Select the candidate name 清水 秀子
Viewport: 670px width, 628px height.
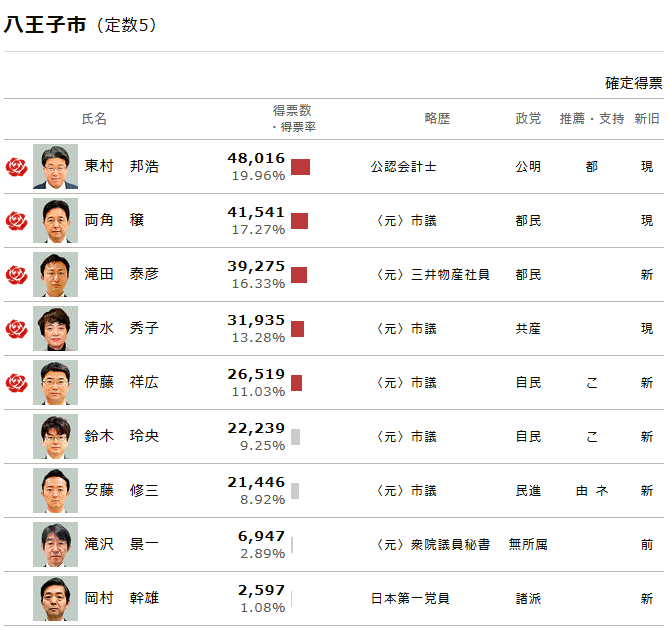click(x=121, y=329)
